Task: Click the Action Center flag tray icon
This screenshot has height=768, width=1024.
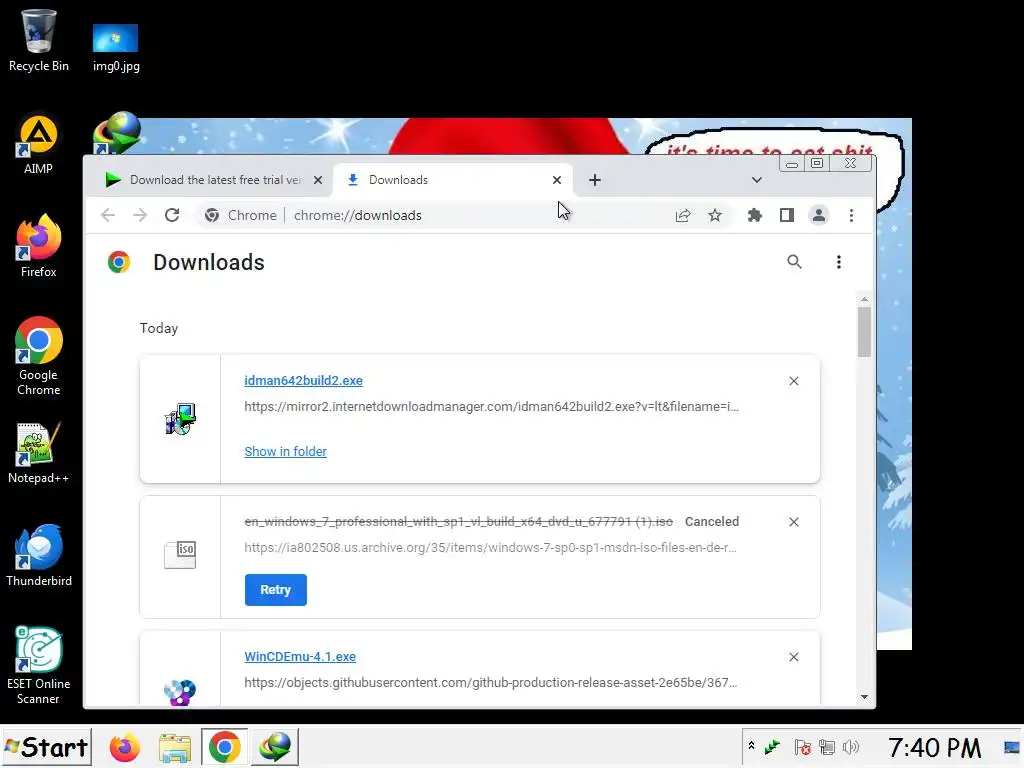Action: 803,746
